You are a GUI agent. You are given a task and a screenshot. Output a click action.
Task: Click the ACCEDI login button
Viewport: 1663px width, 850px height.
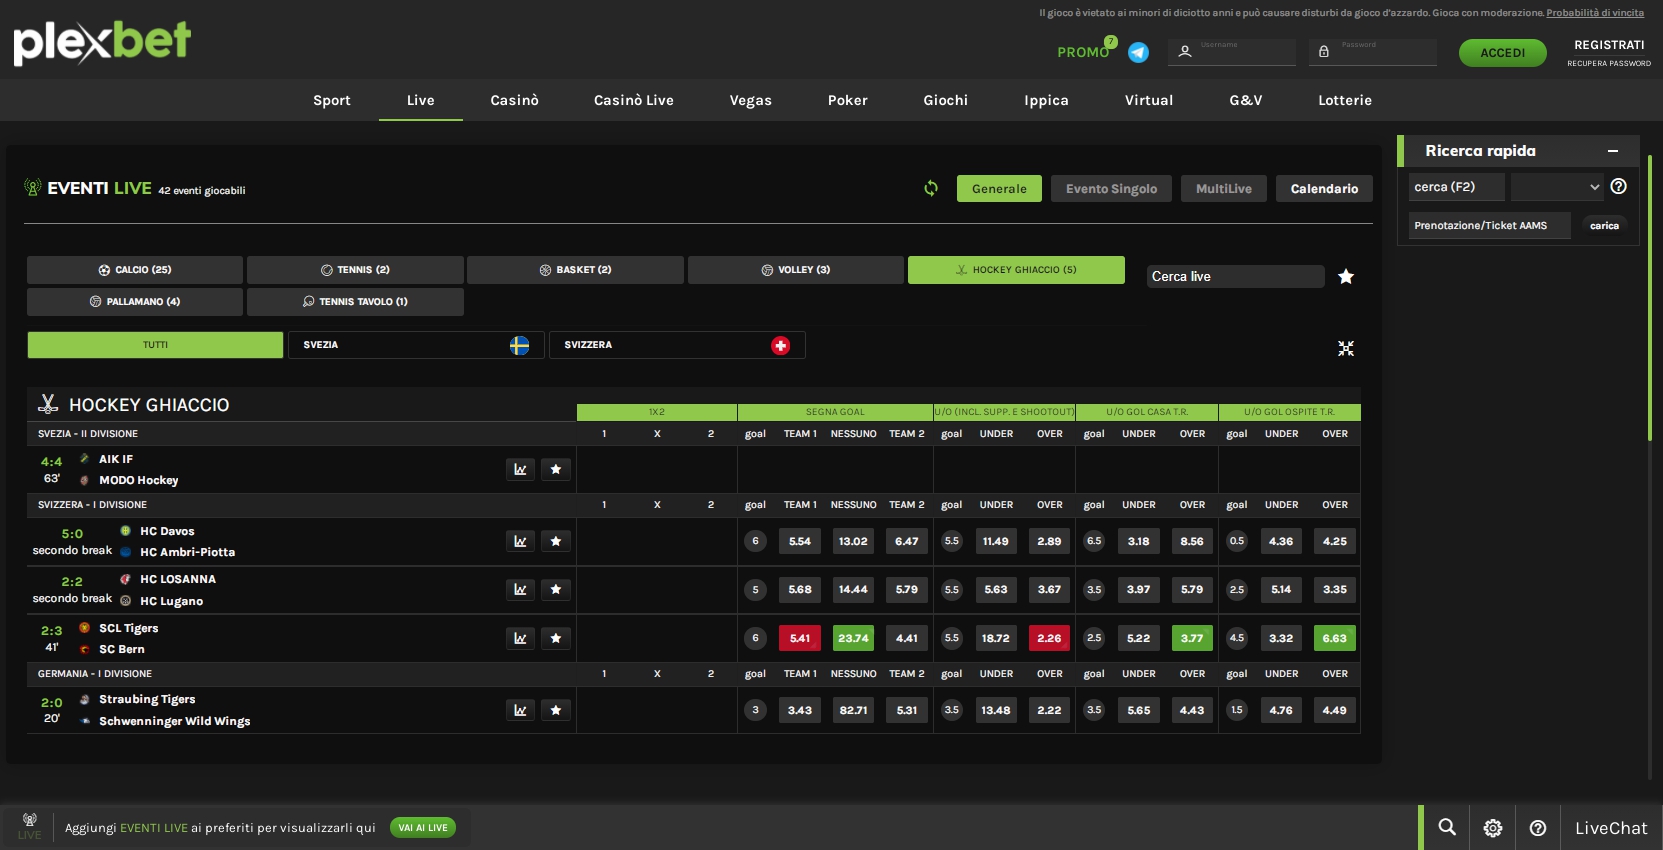coord(1502,53)
